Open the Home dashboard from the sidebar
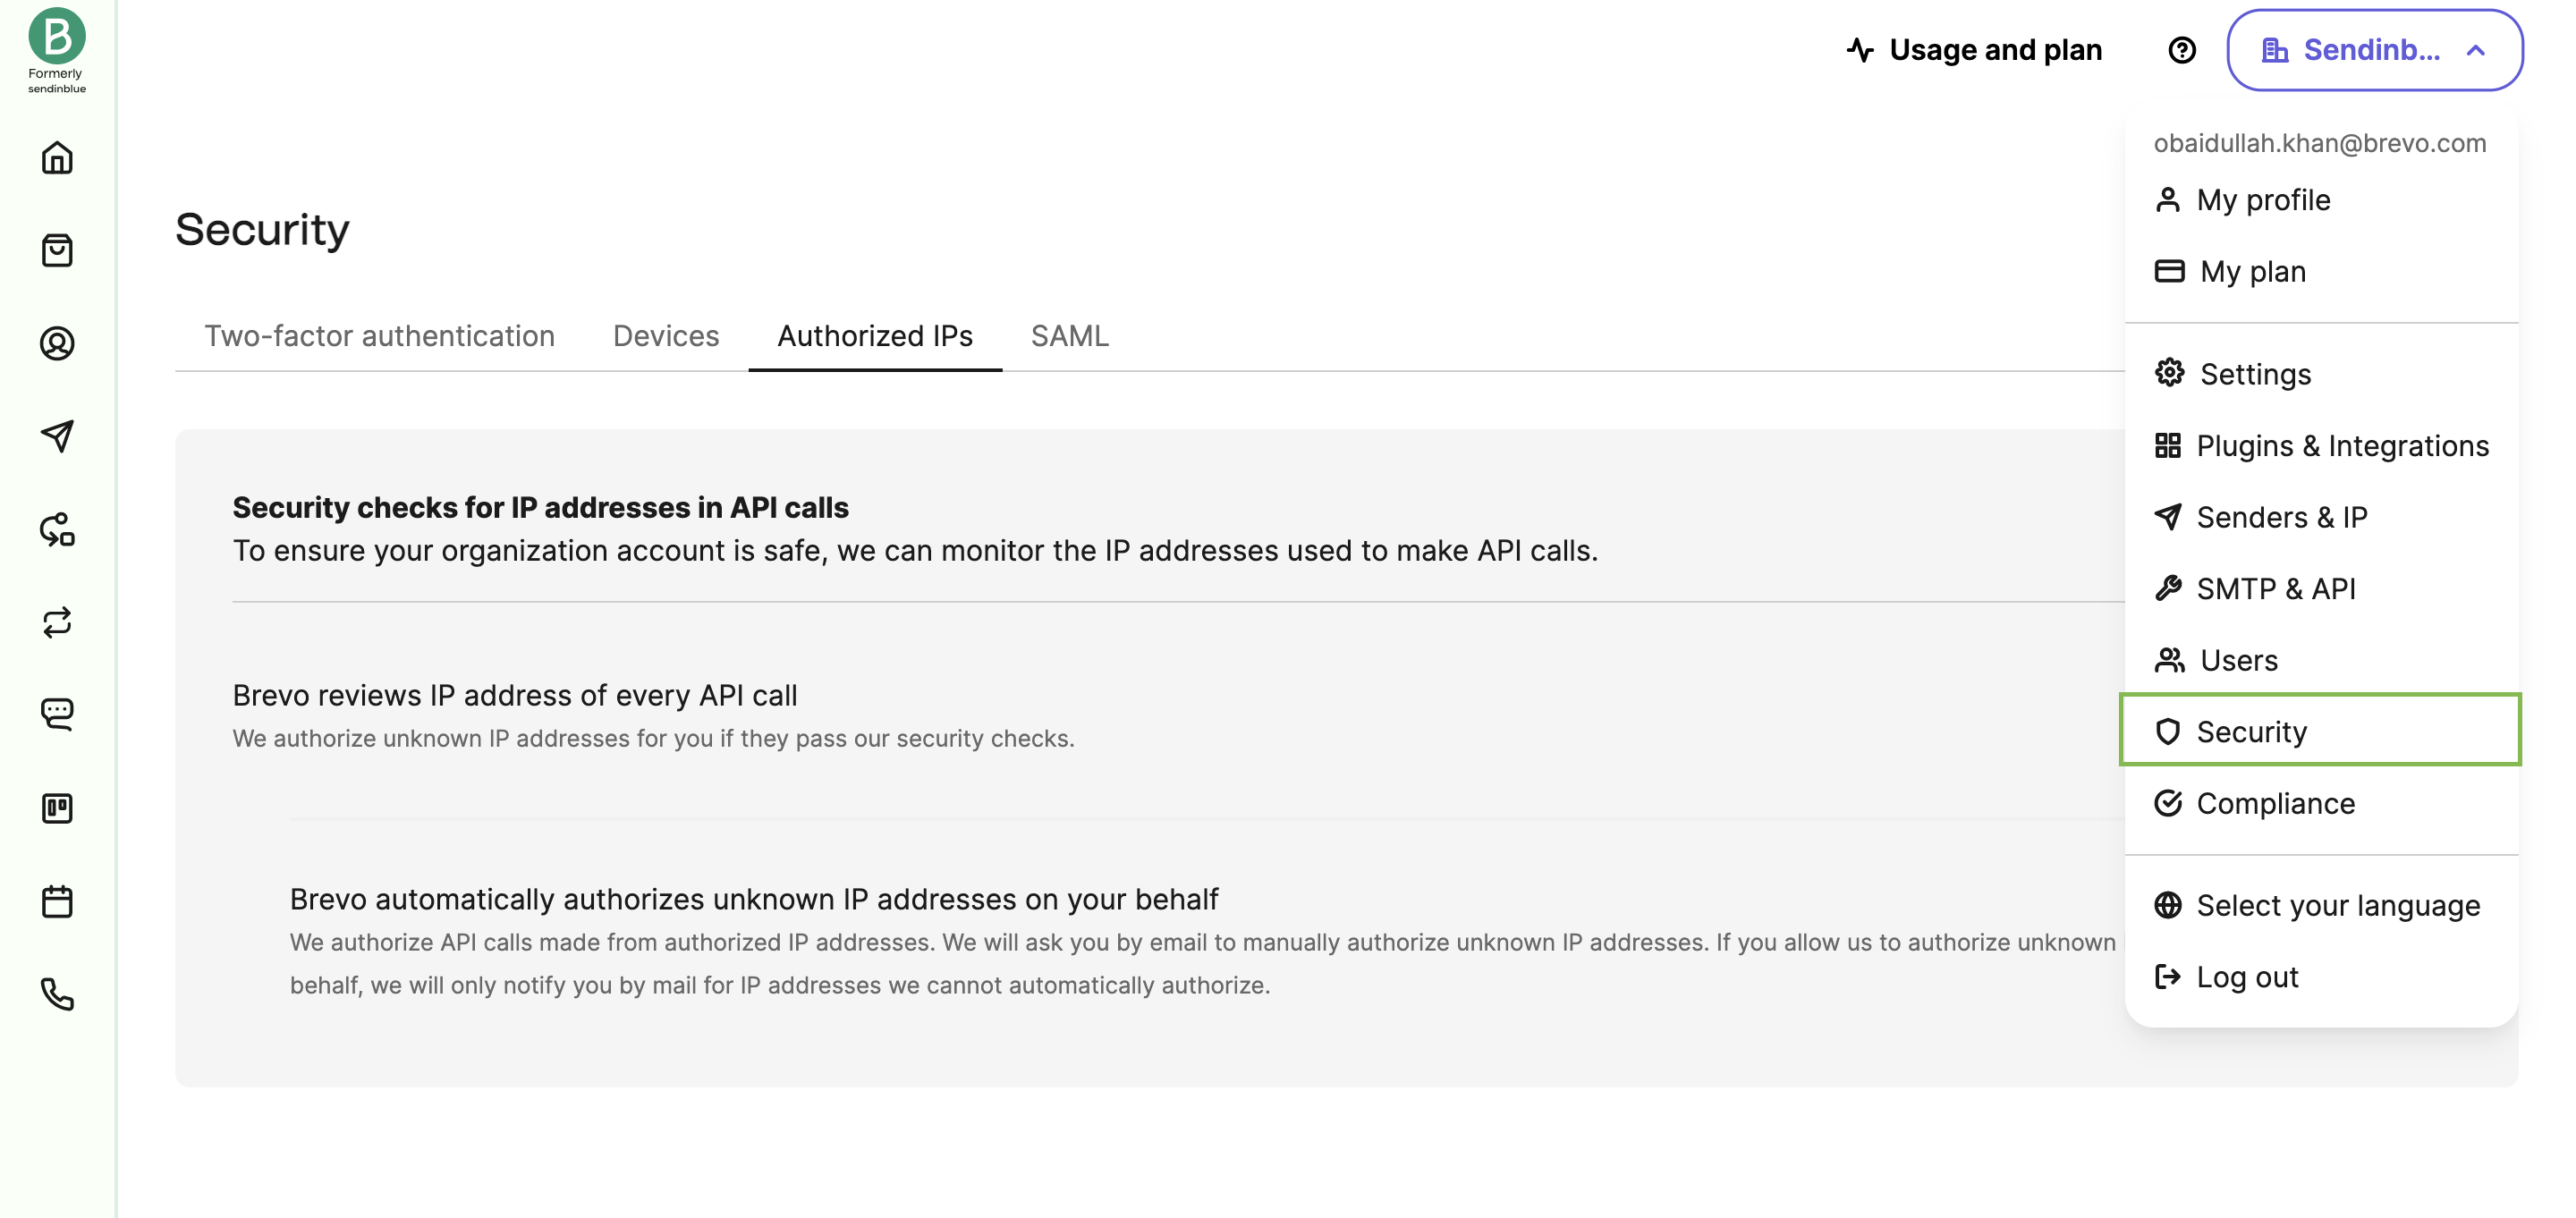 [x=57, y=158]
